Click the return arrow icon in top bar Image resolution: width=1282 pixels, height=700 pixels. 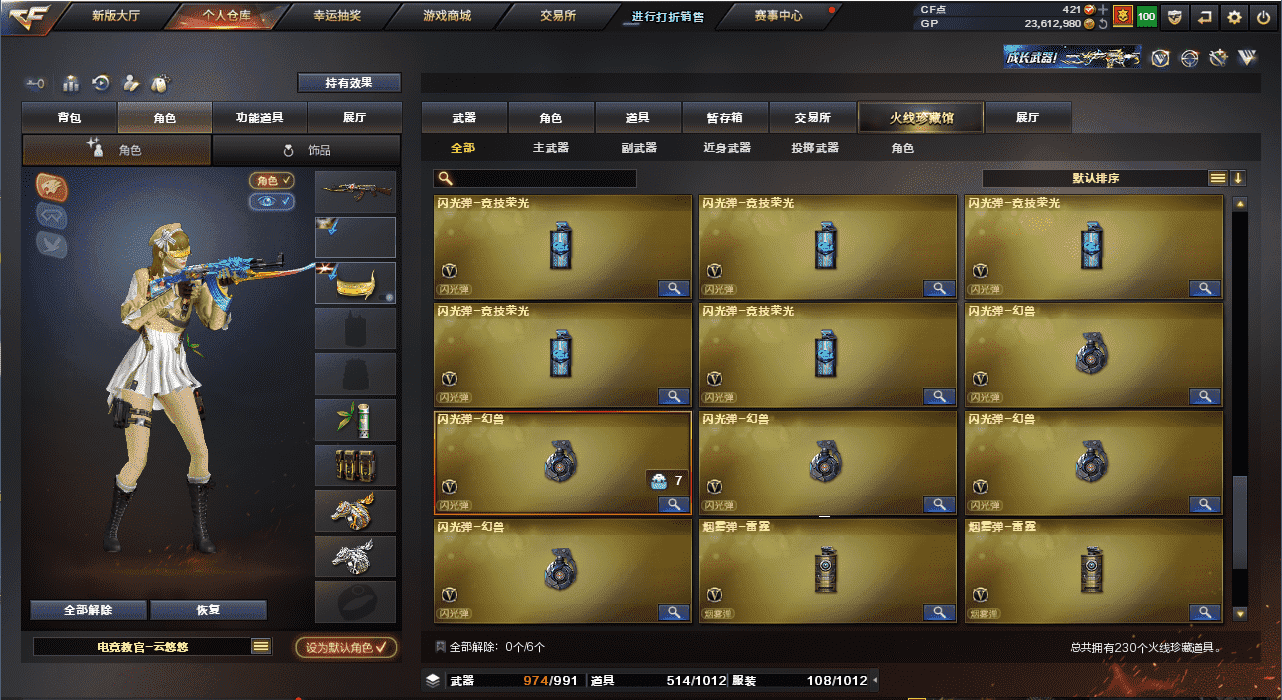pos(1205,16)
